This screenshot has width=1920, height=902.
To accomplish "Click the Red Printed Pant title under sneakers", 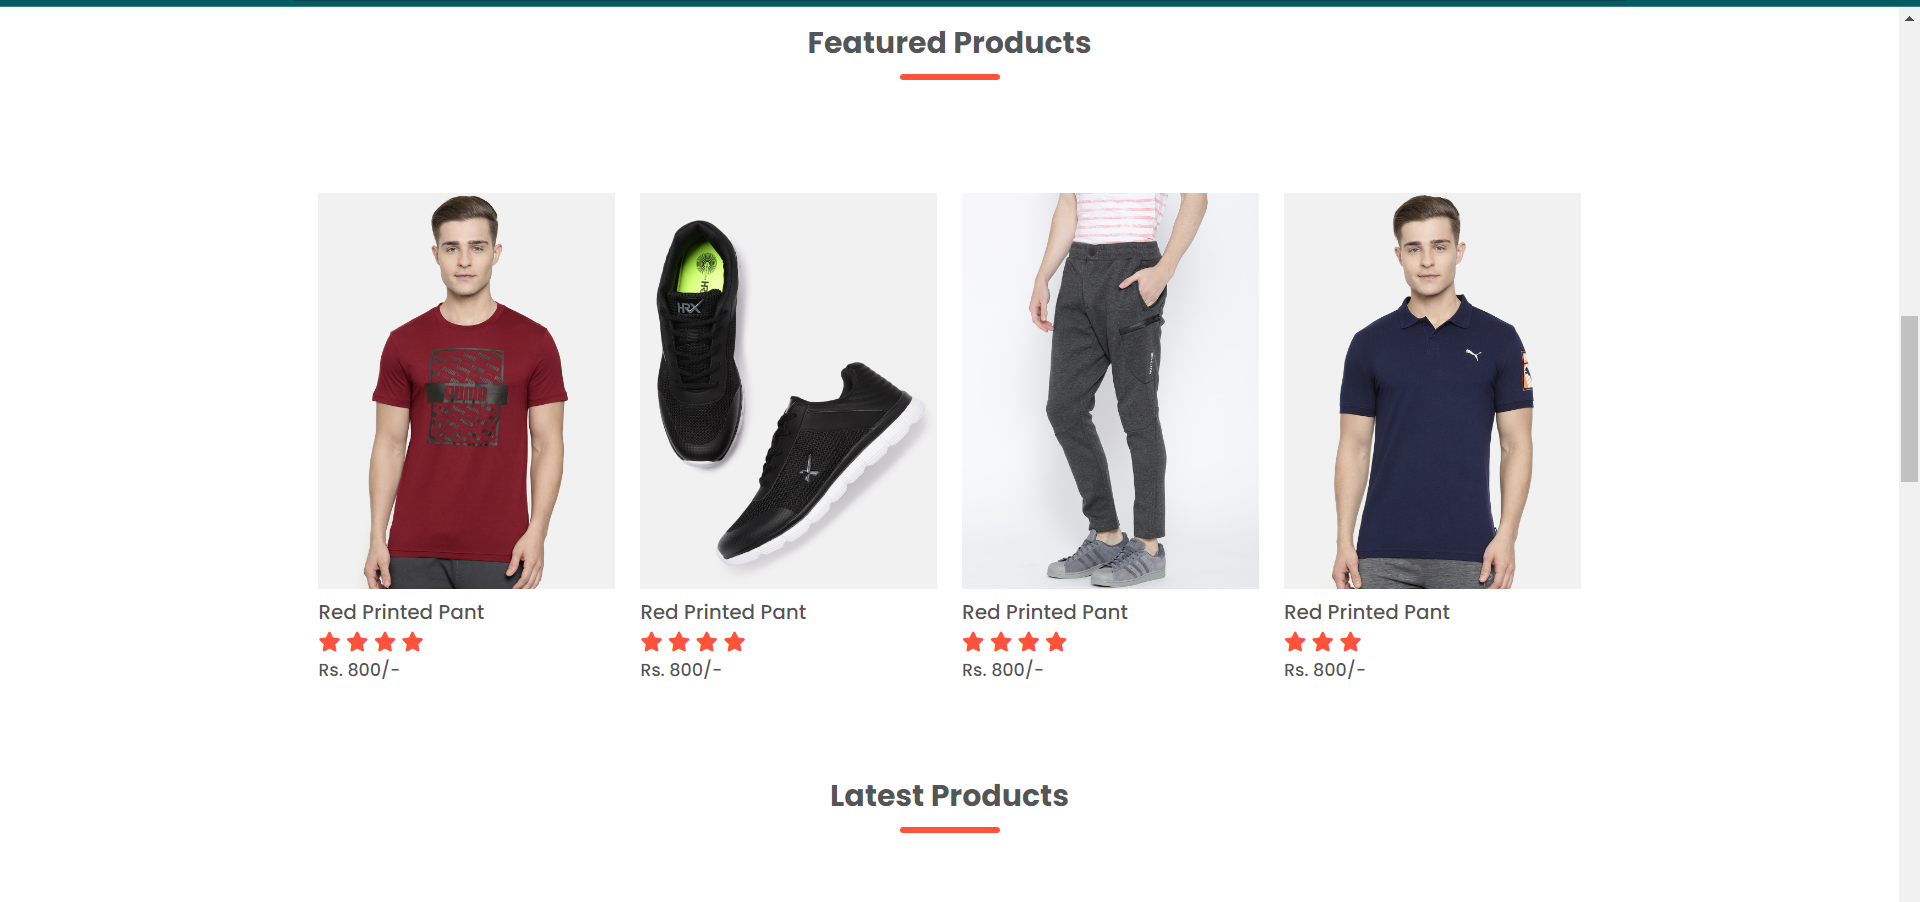I will pyautogui.click(x=723, y=612).
